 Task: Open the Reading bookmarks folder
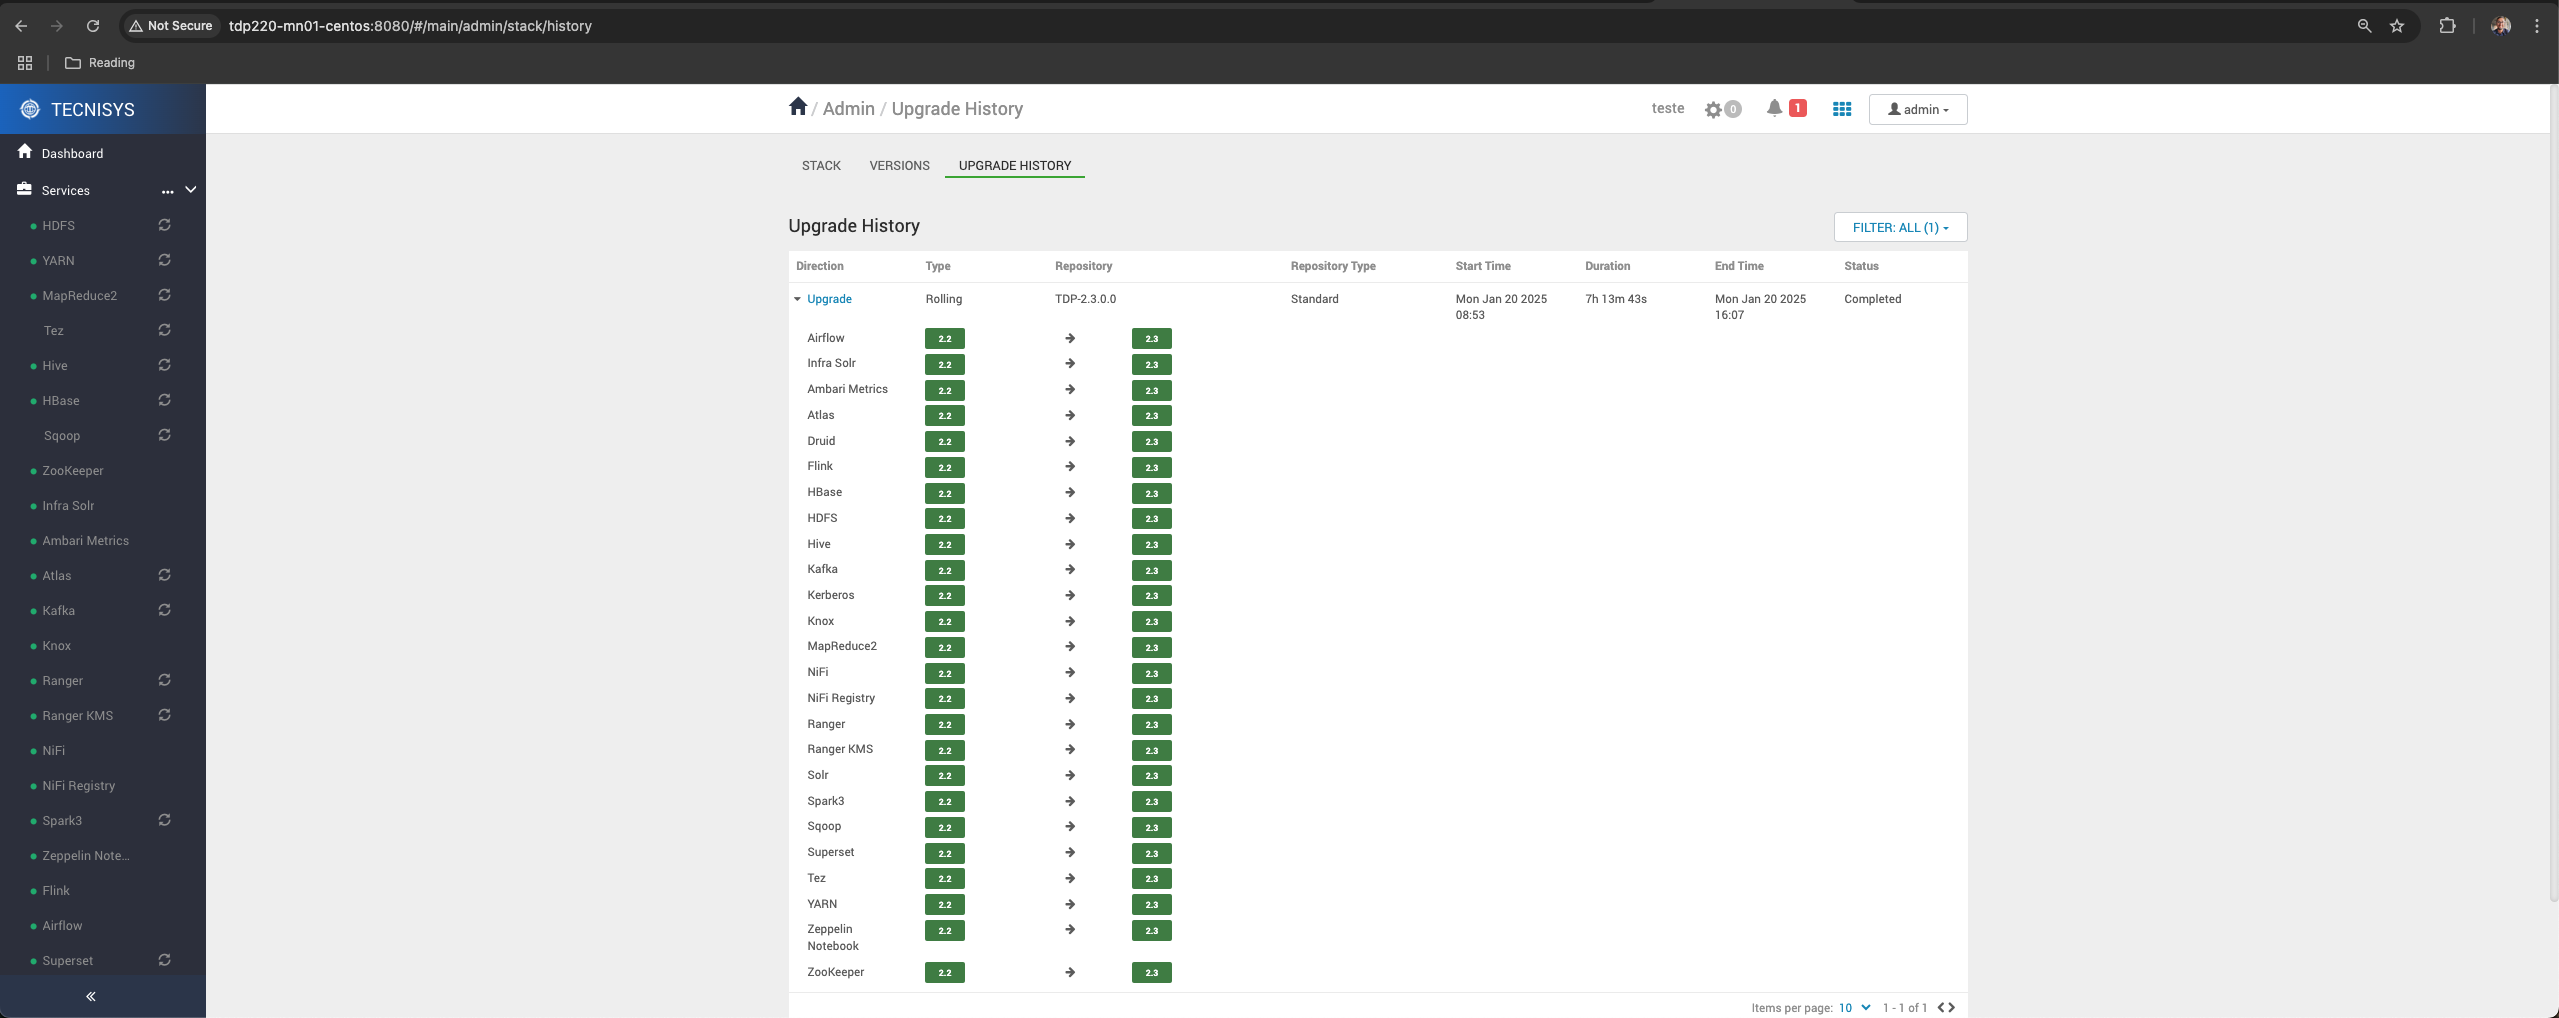(100, 62)
